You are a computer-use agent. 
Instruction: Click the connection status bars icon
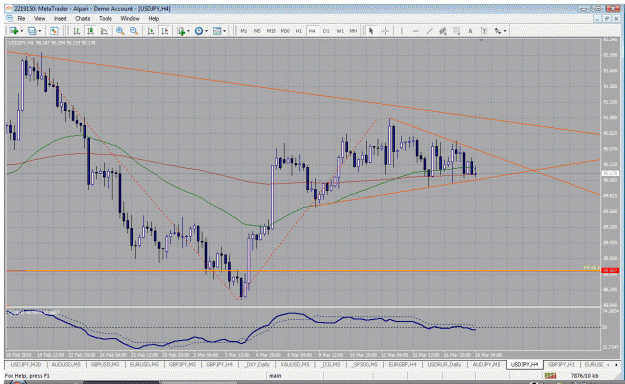(x=550, y=376)
